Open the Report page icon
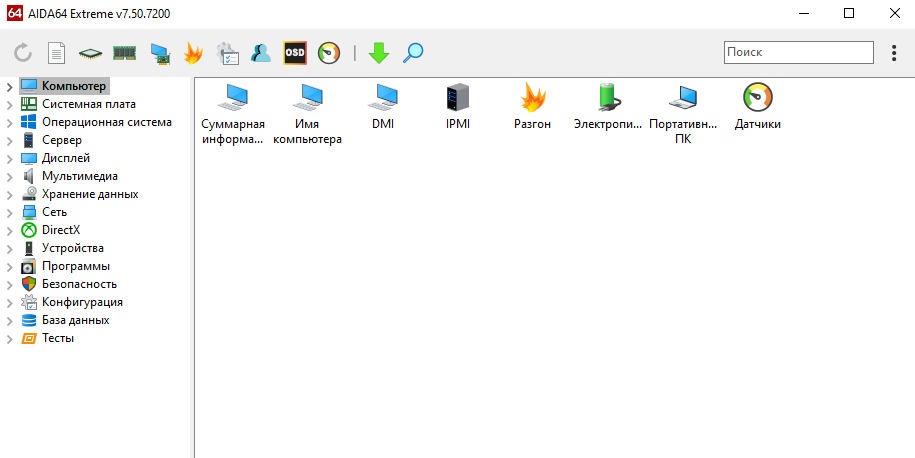 click(x=57, y=53)
